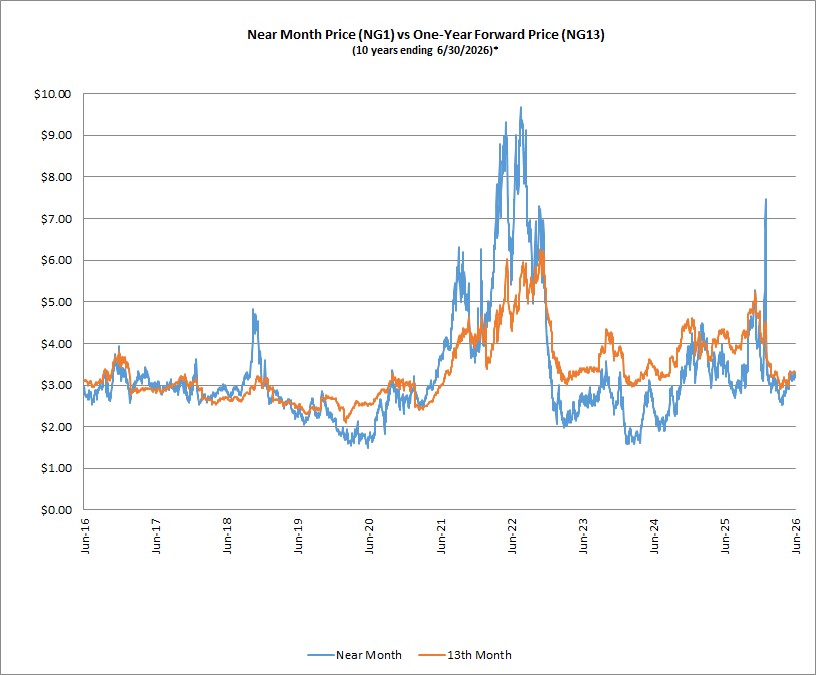The image size is (816, 675).
Task: Select the $2.00 y-axis label
Action: coord(56,427)
